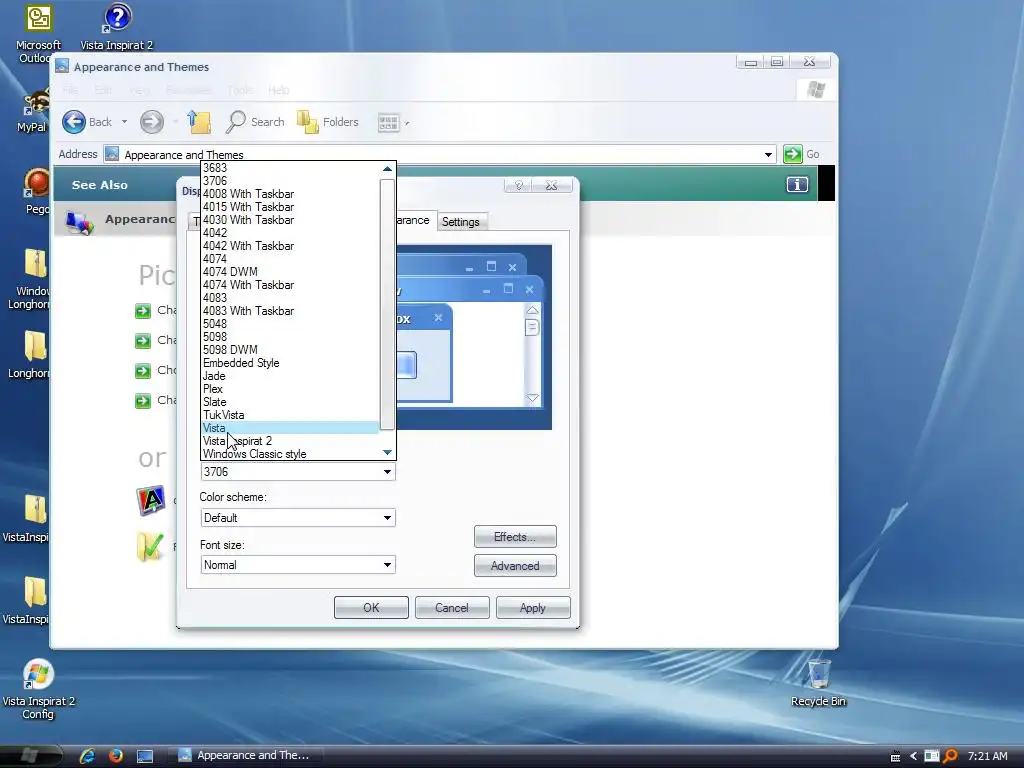Open Back button history dropdown arrow
The width and height of the screenshot is (1024, 768).
coord(124,122)
